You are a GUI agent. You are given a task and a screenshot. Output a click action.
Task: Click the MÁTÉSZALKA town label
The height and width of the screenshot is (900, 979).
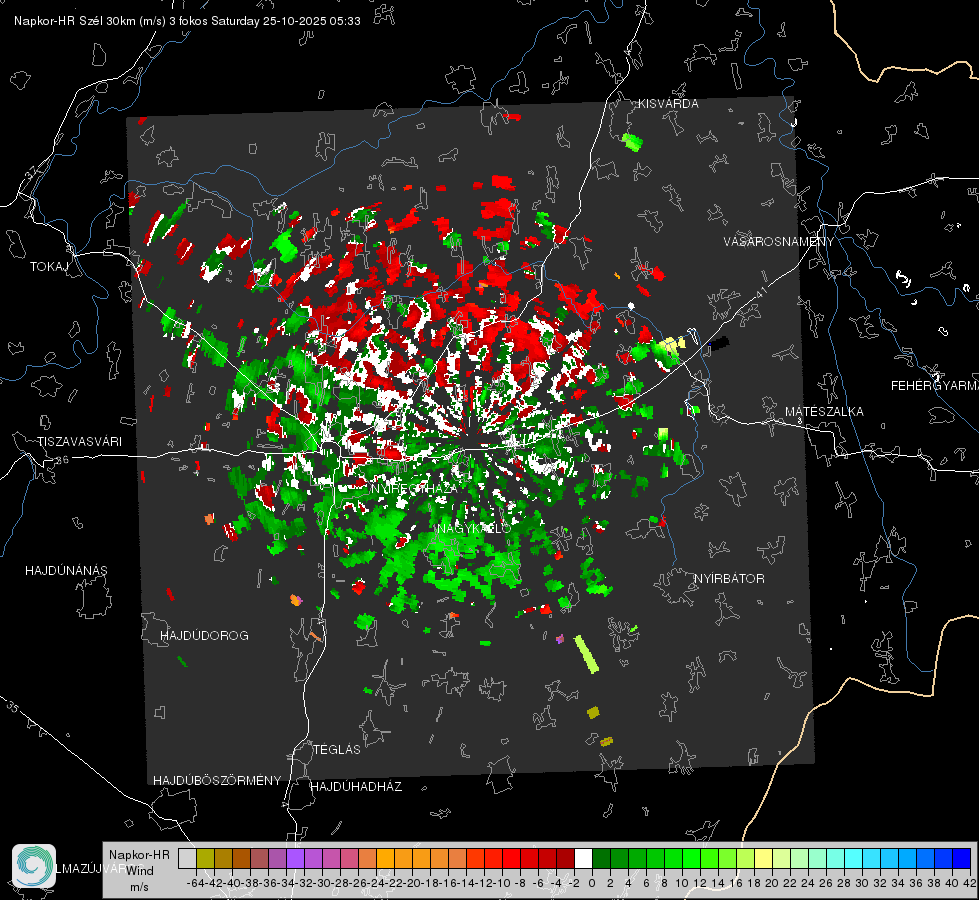[824, 411]
